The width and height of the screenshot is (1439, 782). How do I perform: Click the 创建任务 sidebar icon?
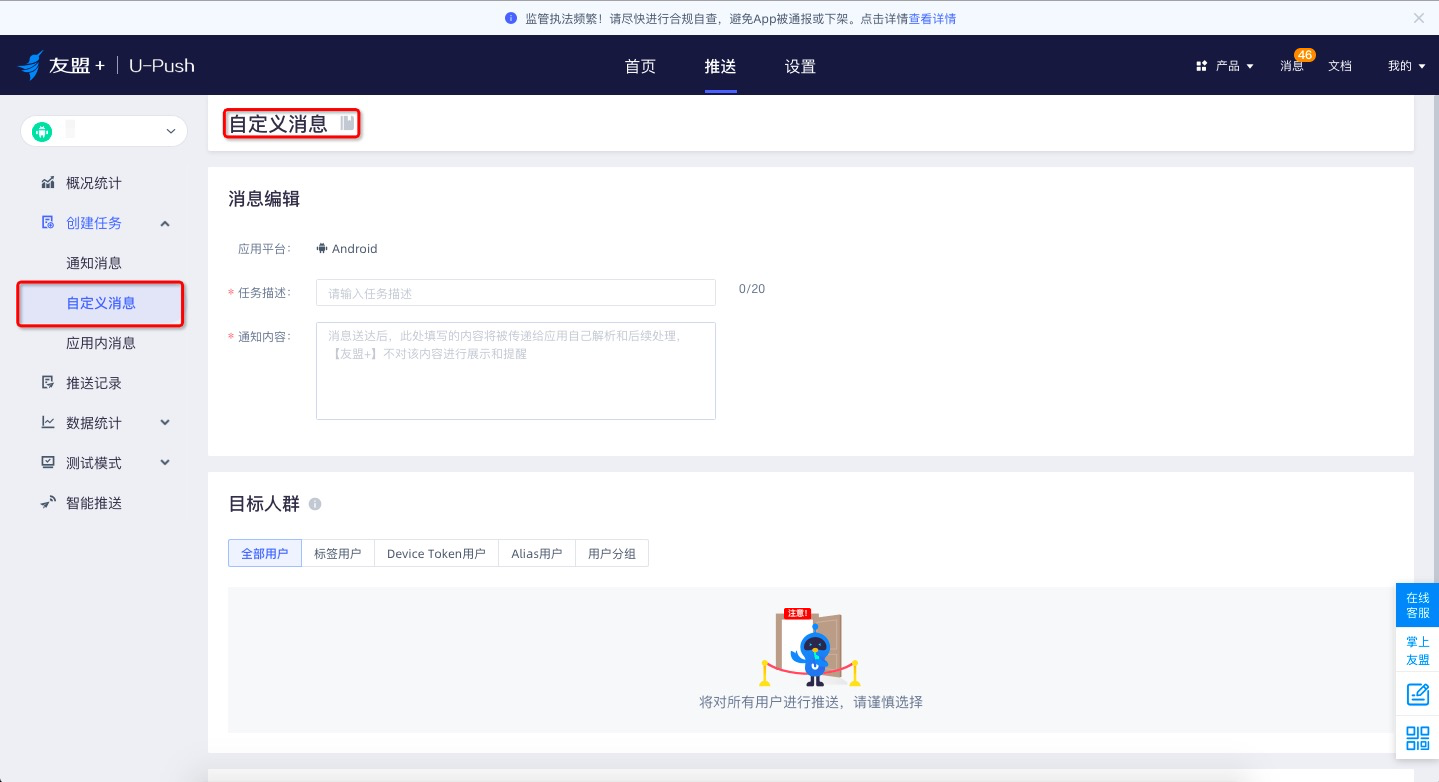(x=48, y=223)
